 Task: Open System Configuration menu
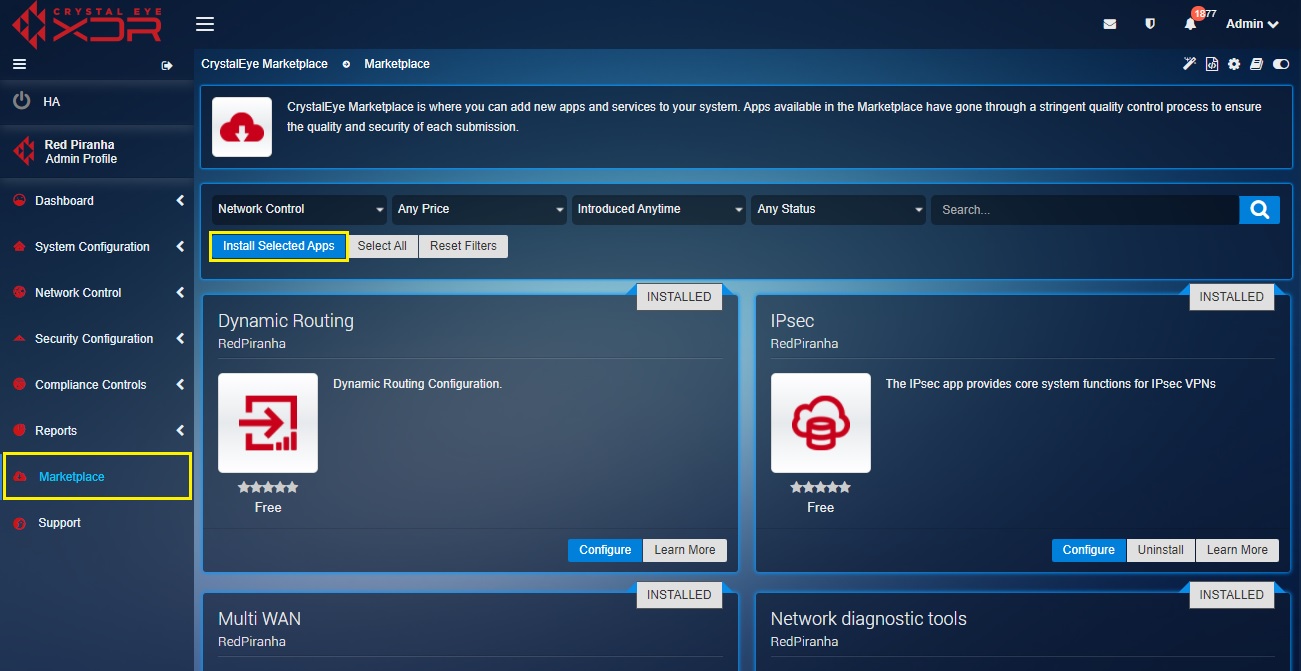coord(92,247)
